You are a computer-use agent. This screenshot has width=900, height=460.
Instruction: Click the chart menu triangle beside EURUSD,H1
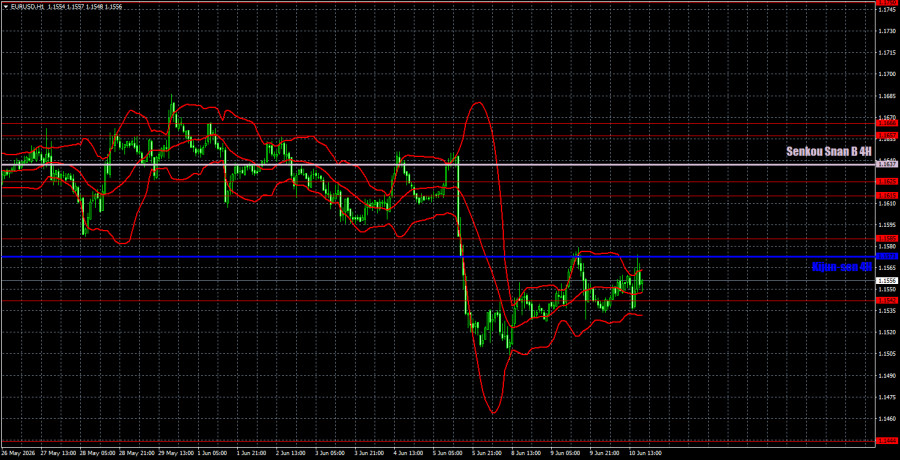(4, 6)
